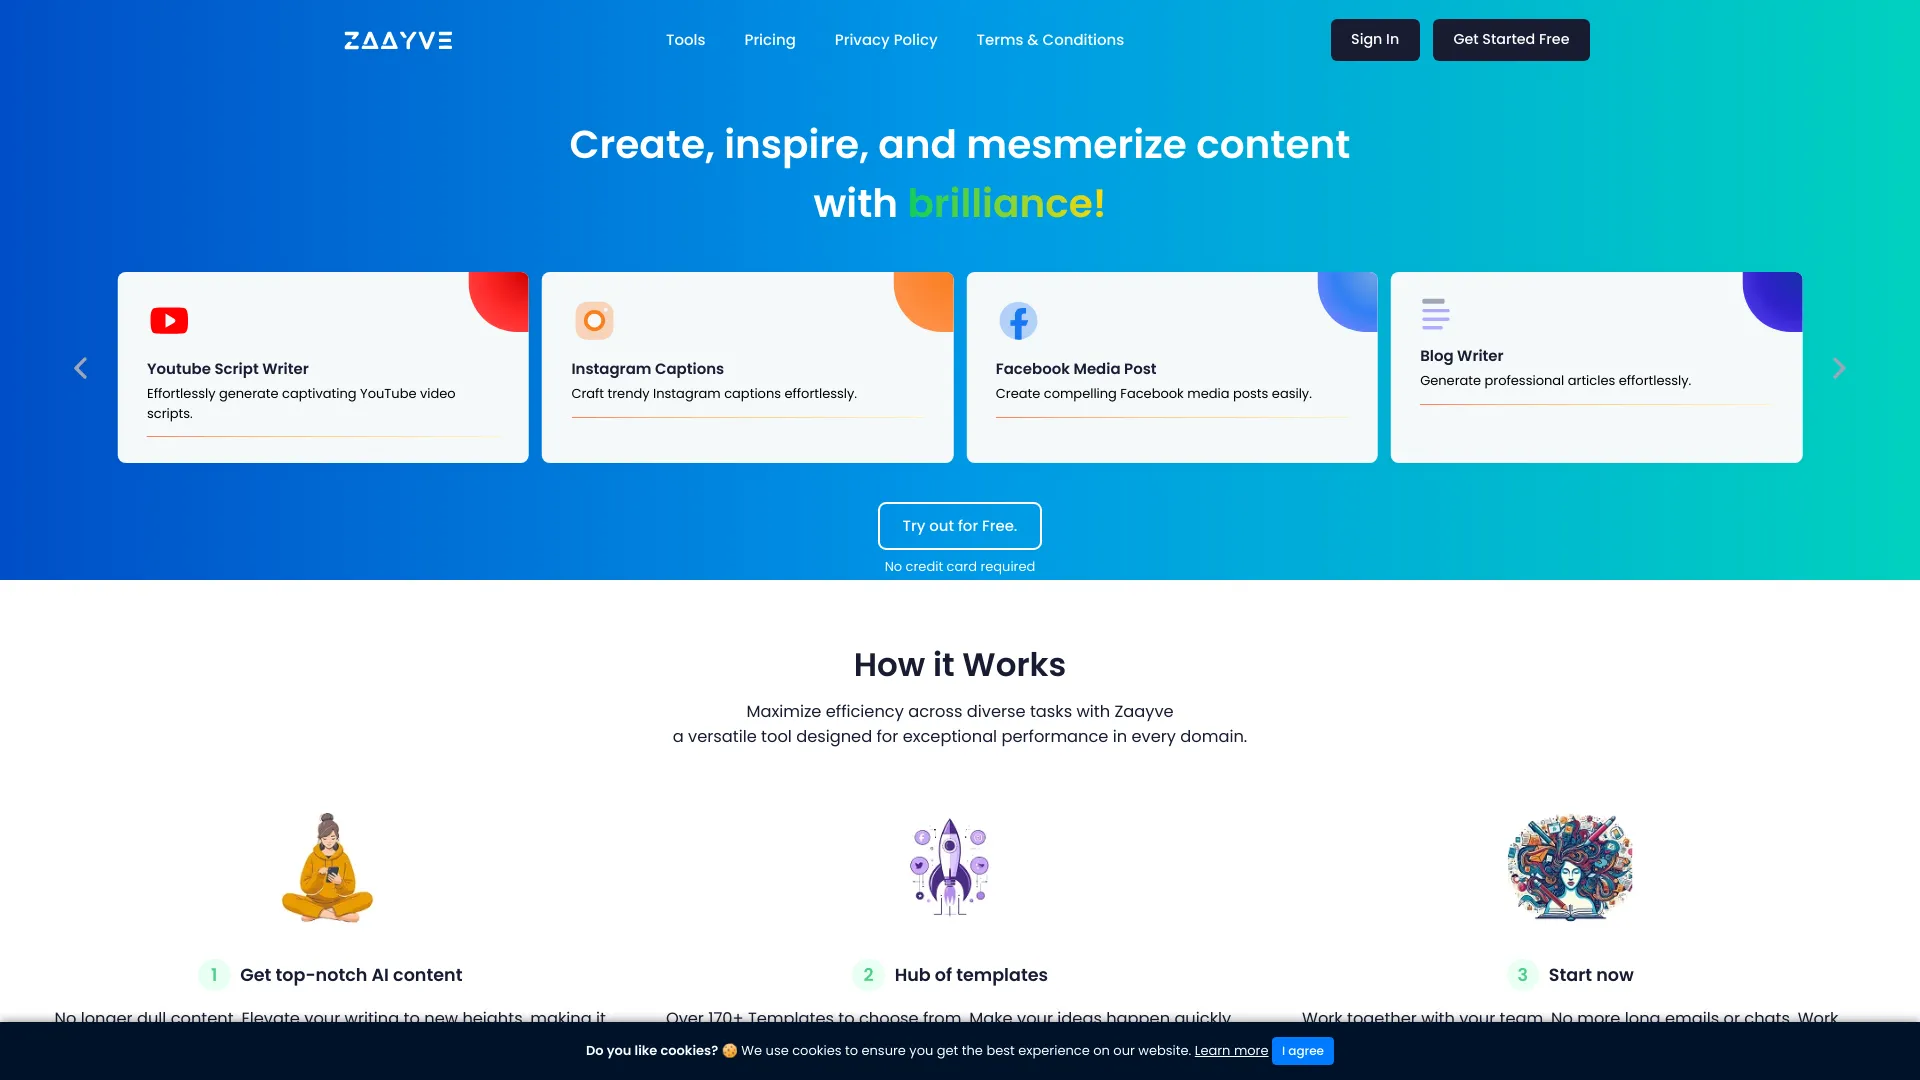
Task: Click the Try out for Free button
Action: click(x=960, y=525)
